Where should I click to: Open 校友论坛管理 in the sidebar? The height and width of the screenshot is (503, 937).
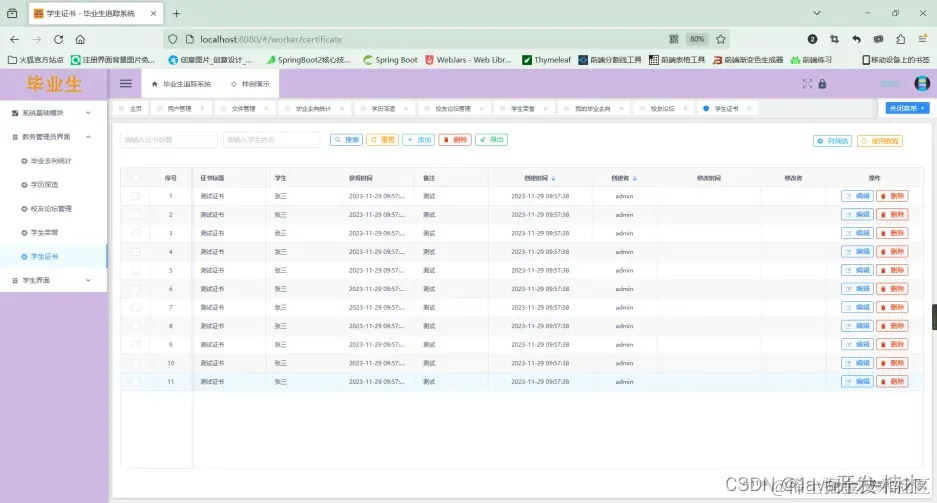(51, 208)
